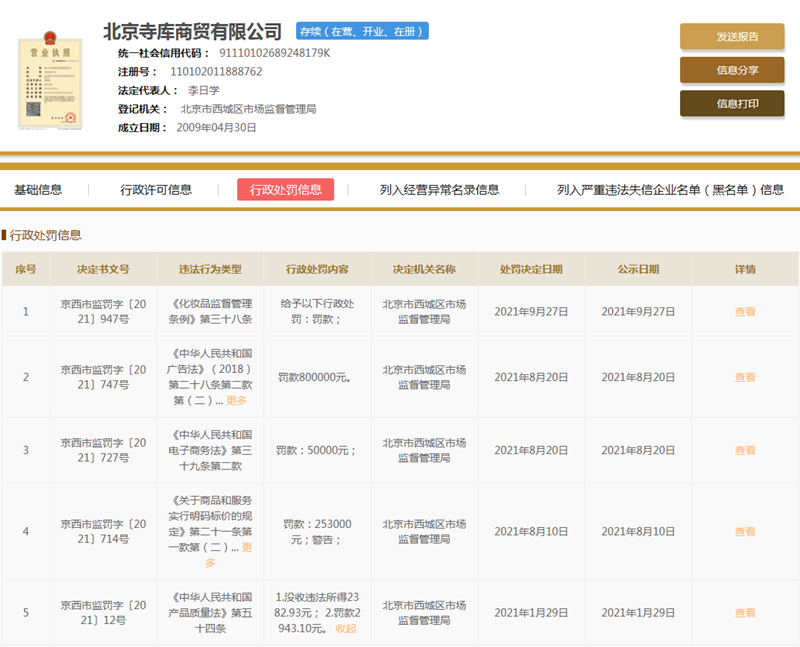
Task: Click legal representative name 李日学
Action: [x=204, y=90]
